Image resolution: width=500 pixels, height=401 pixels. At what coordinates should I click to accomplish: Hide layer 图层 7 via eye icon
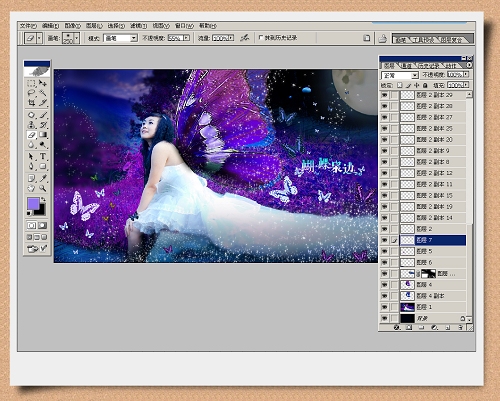385,240
